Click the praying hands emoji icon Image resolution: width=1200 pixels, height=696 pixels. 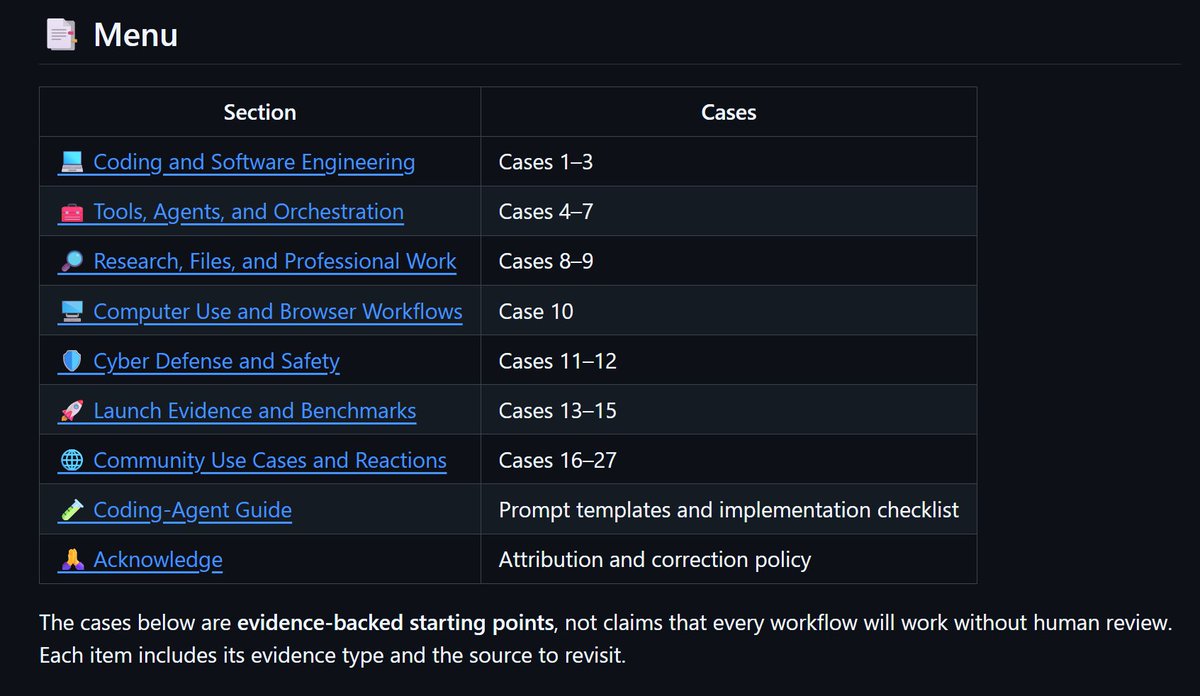coord(71,560)
